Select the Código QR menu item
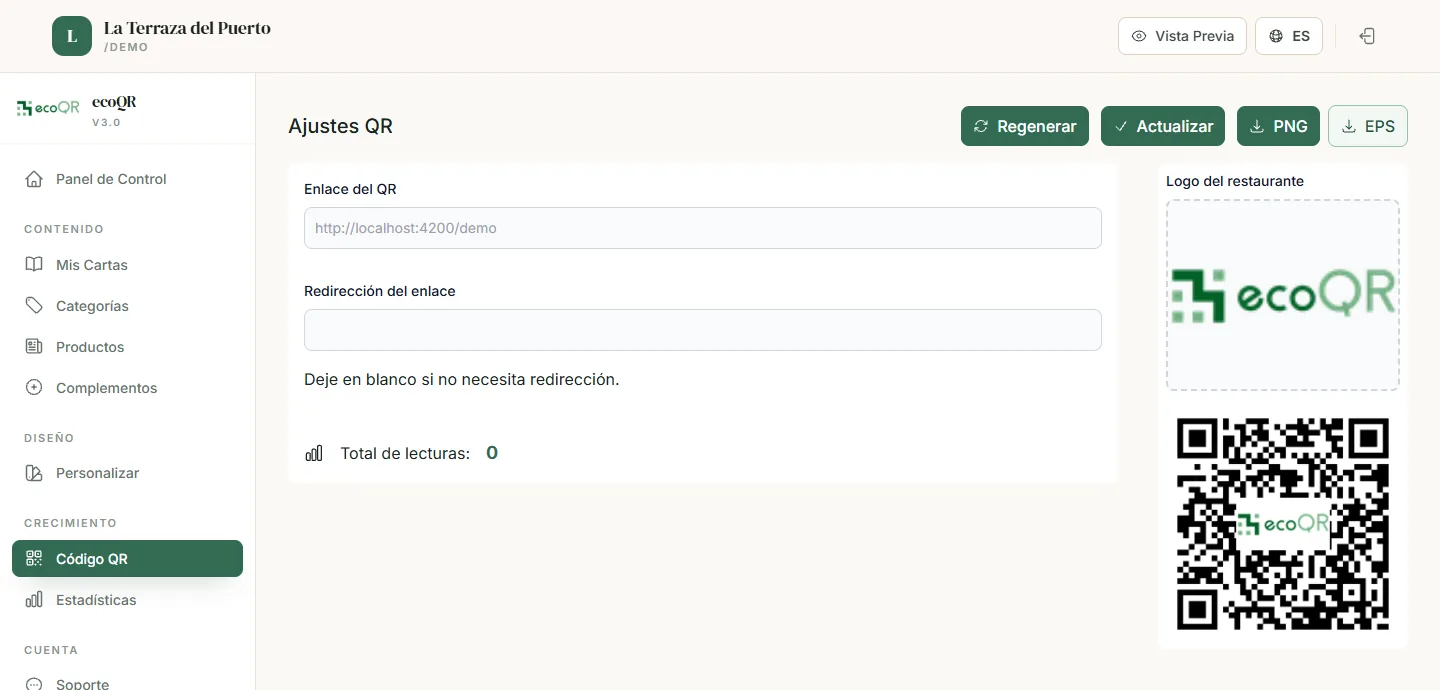This screenshot has height=690, width=1440. coord(127,559)
